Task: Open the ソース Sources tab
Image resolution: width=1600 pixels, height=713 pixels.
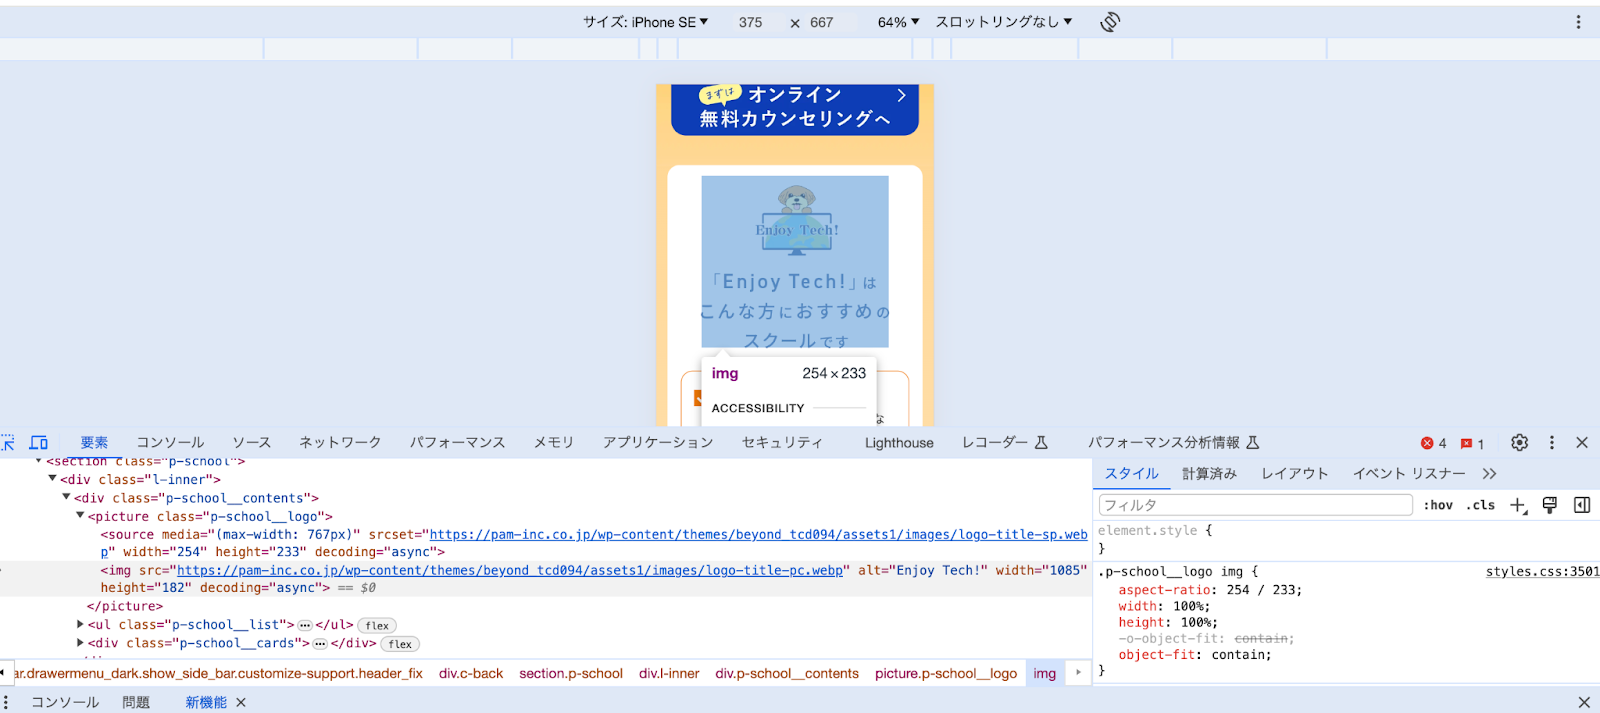Action: click(x=252, y=442)
